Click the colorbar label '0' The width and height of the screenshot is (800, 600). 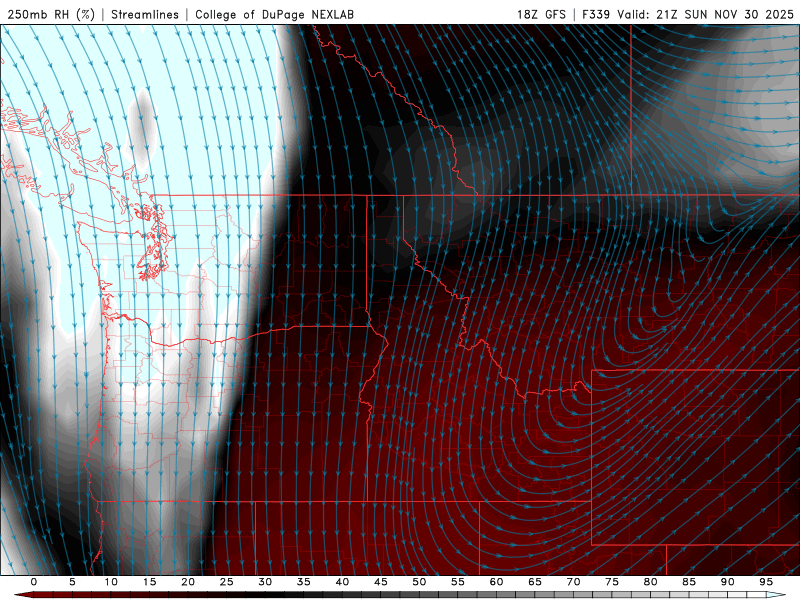click(x=34, y=582)
